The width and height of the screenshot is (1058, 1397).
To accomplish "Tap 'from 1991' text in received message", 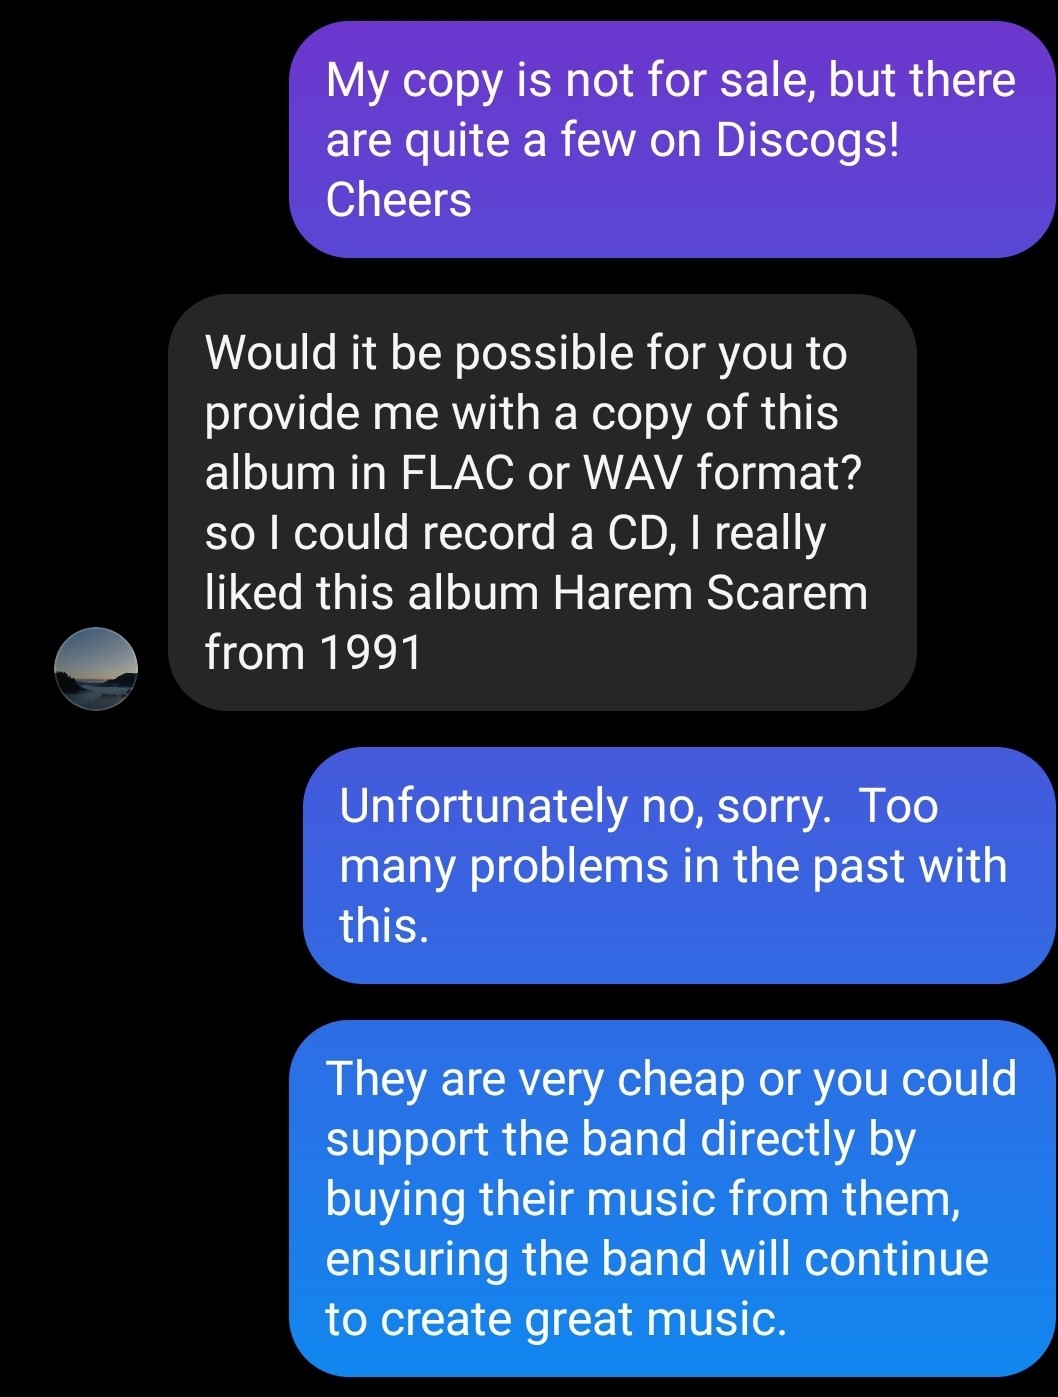I will (x=313, y=652).
